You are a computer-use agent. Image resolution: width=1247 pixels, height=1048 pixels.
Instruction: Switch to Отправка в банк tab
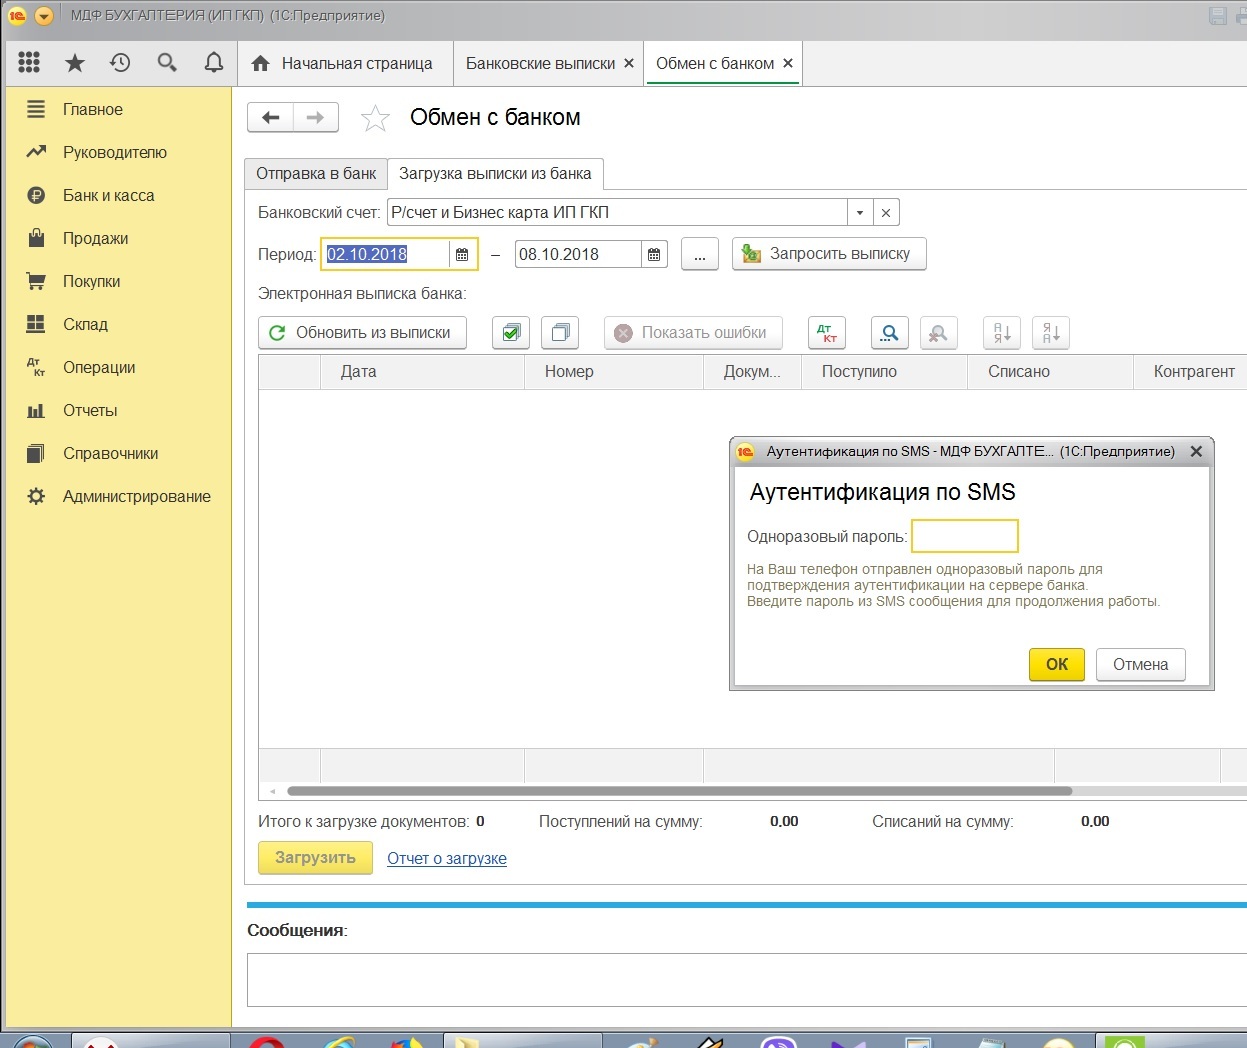pyautogui.click(x=316, y=174)
